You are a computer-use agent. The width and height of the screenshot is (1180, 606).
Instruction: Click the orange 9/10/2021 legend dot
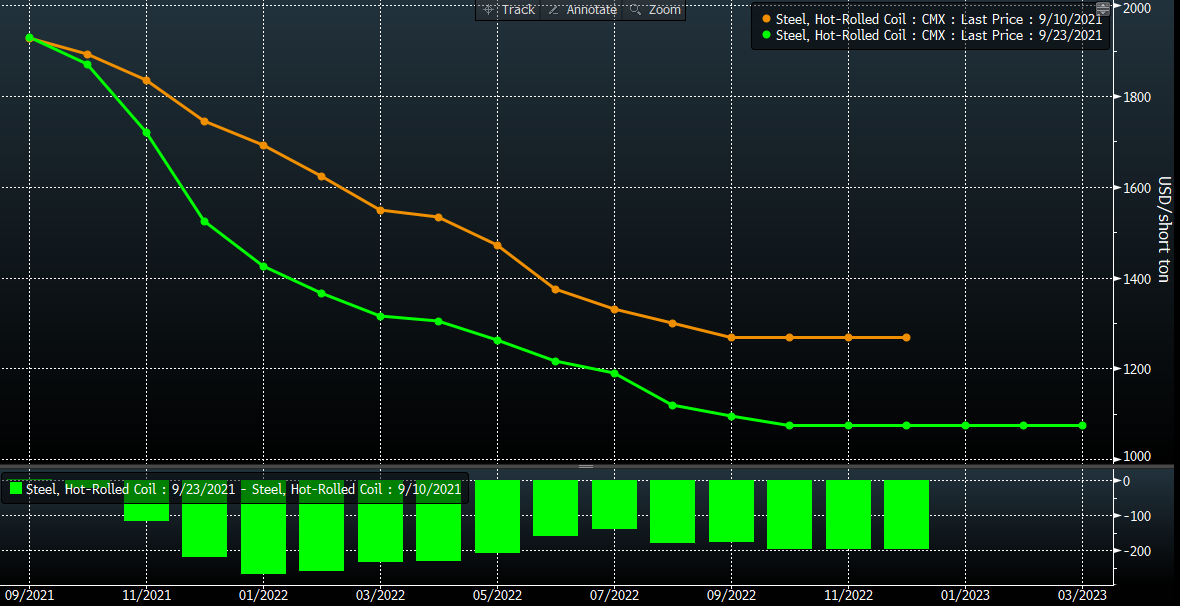(x=766, y=19)
